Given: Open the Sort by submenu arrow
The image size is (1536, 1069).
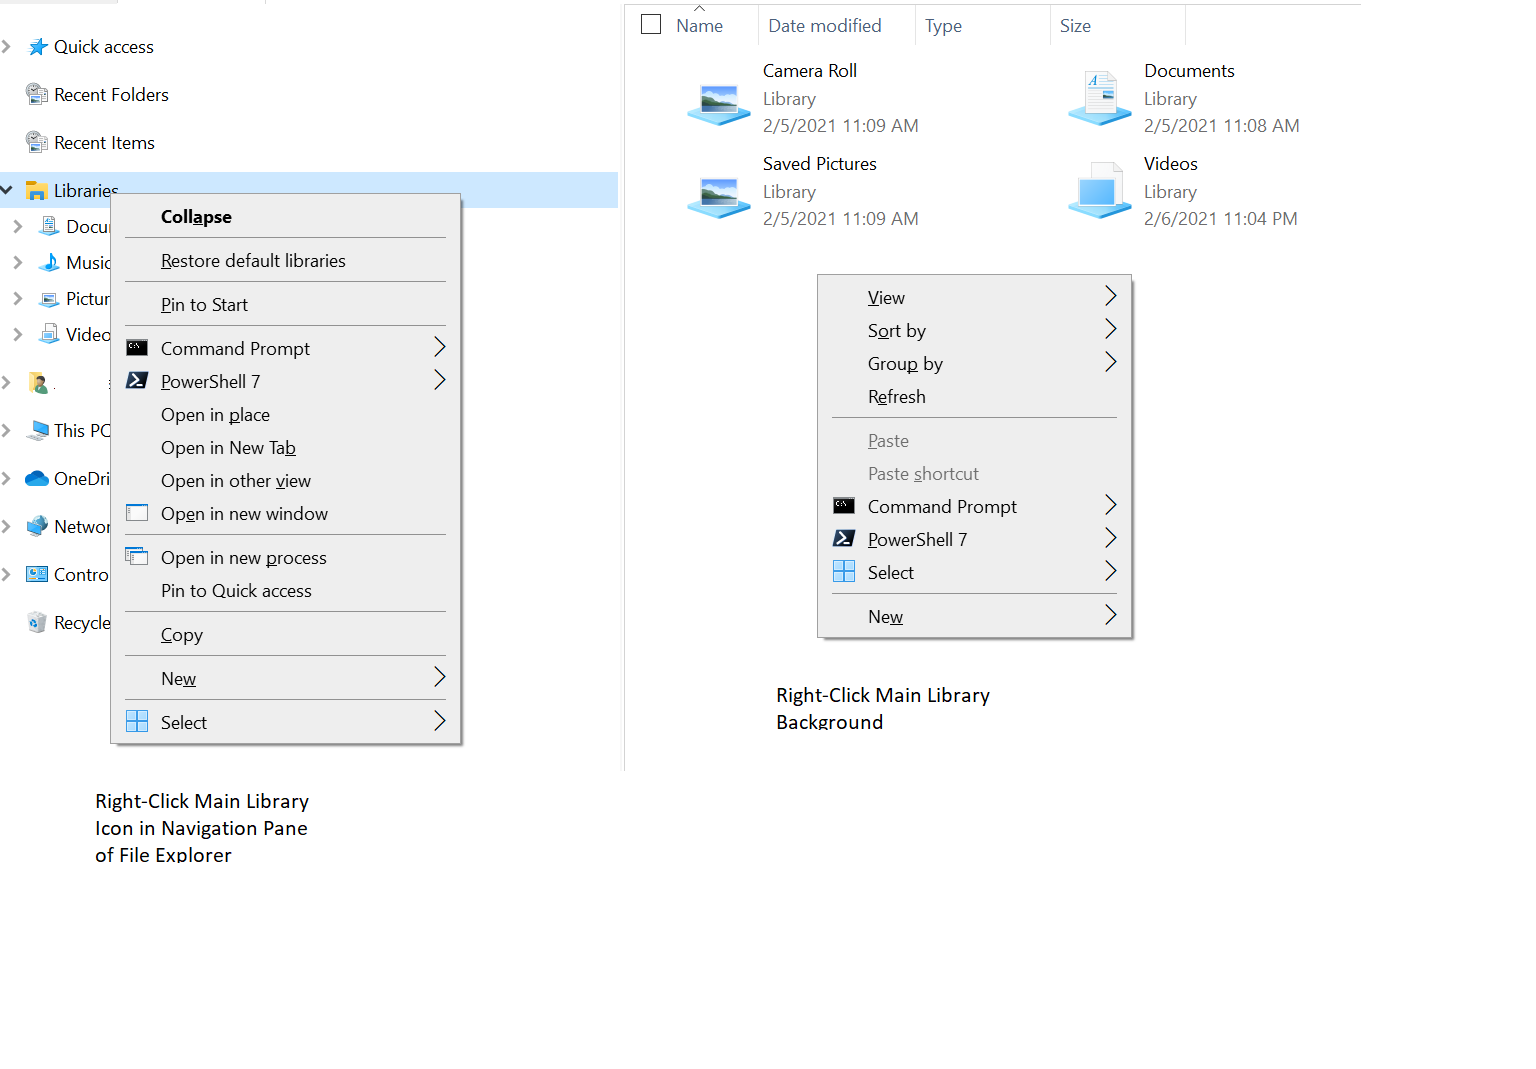Looking at the screenshot, I should pyautogui.click(x=1110, y=328).
